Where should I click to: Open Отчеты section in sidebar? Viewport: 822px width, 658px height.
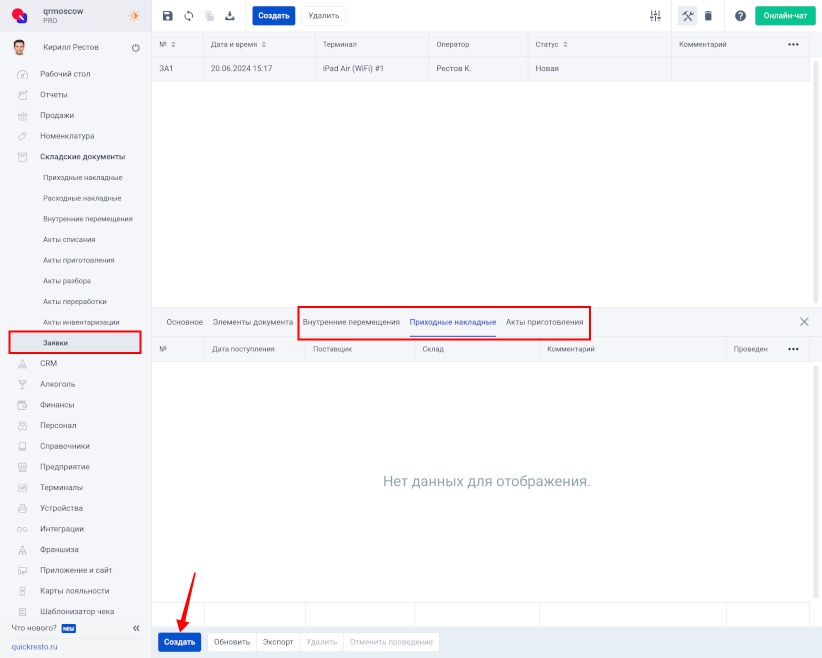tap(53, 94)
